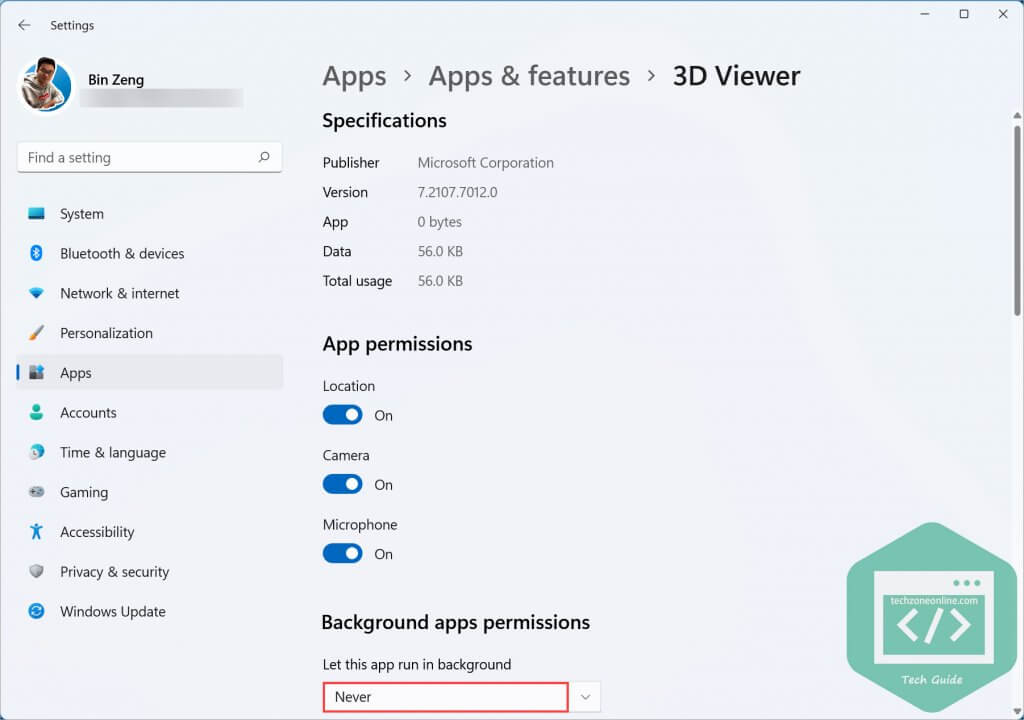This screenshot has width=1024, height=720.
Task: Select the Apps item in the sidebar
Action: pyautogui.click(x=75, y=372)
